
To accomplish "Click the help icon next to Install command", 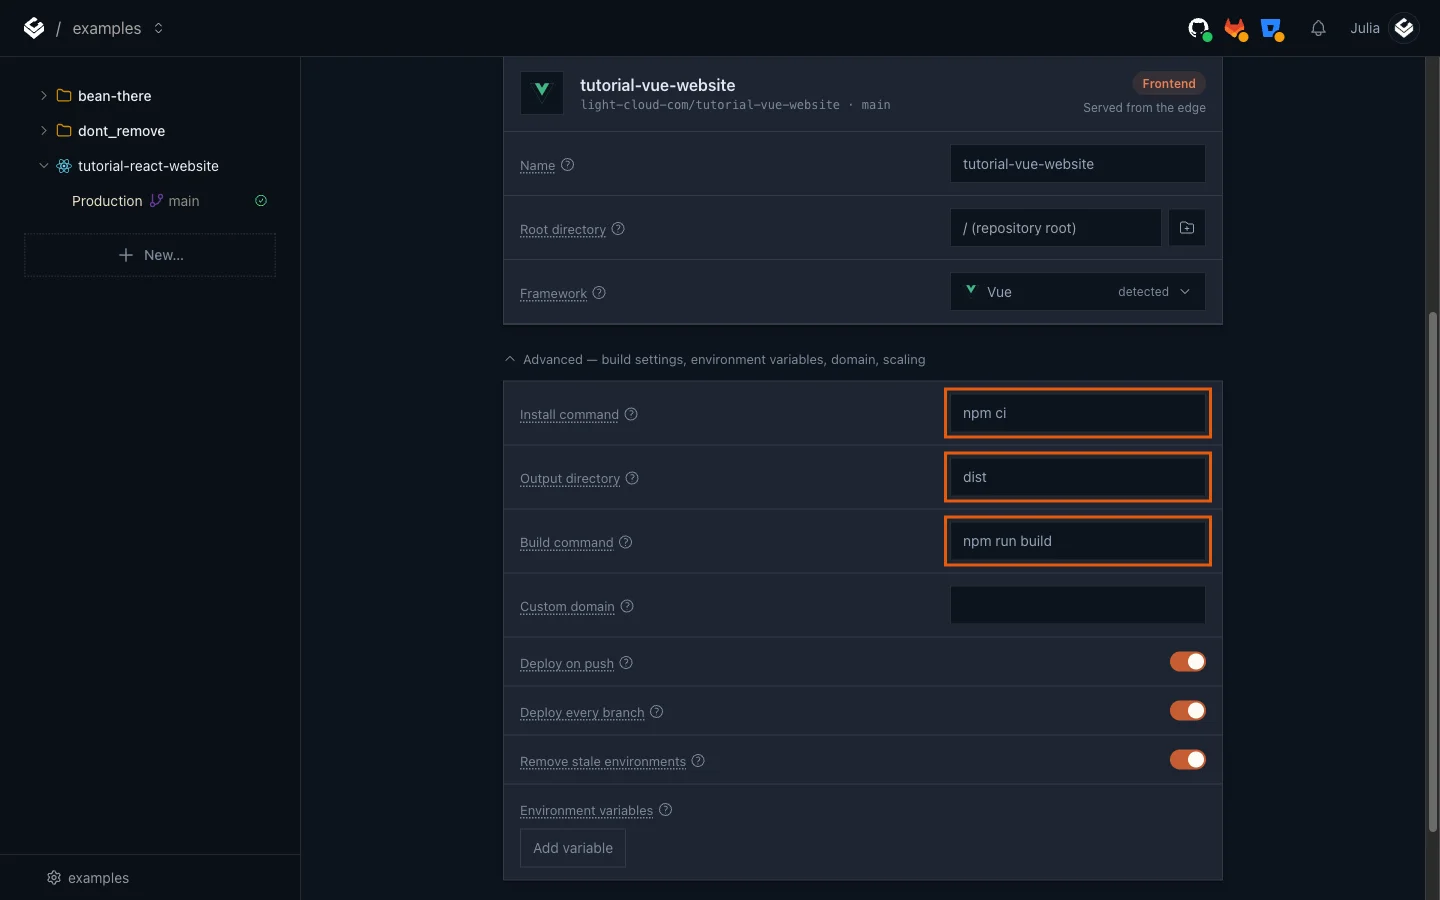I will [x=631, y=414].
